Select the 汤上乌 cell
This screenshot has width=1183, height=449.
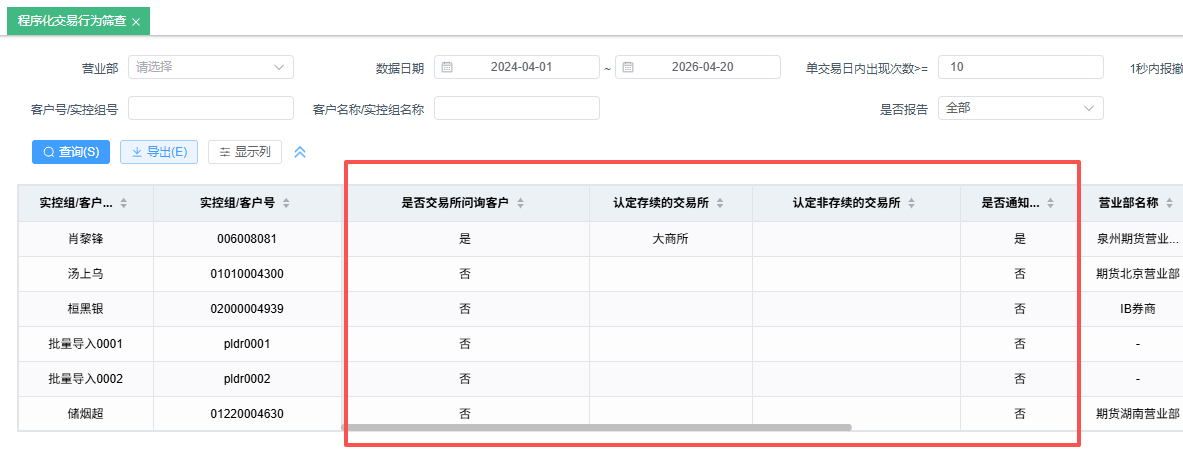[x=85, y=274]
